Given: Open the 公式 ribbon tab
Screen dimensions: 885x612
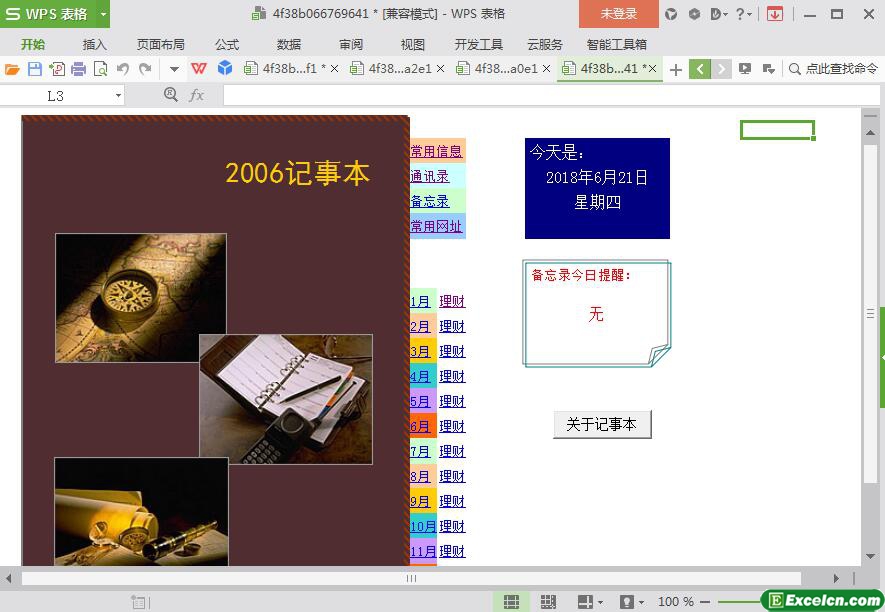Looking at the screenshot, I should click(227, 44).
